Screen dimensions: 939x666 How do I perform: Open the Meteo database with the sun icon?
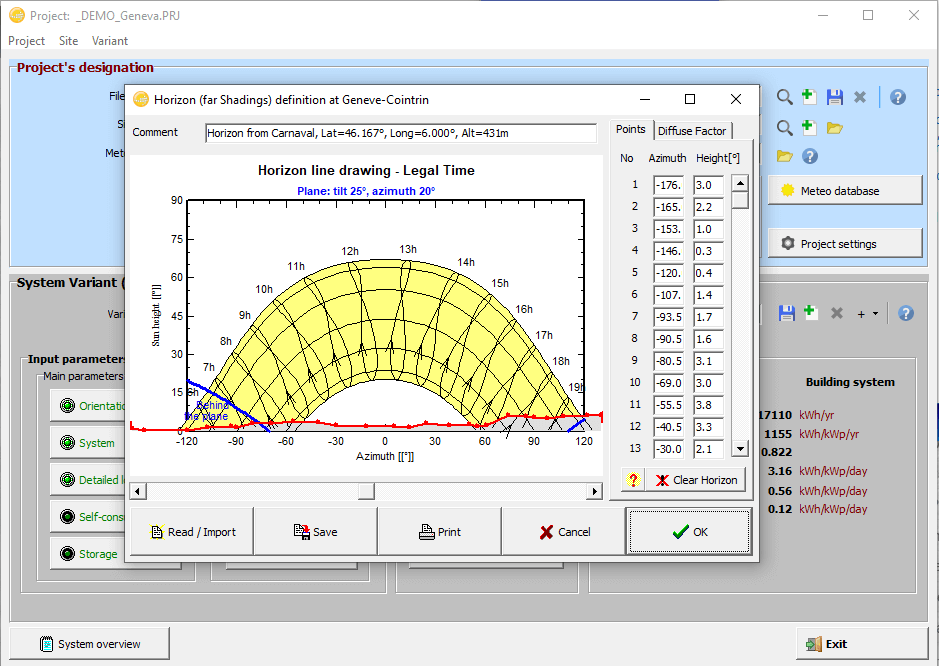click(x=845, y=191)
